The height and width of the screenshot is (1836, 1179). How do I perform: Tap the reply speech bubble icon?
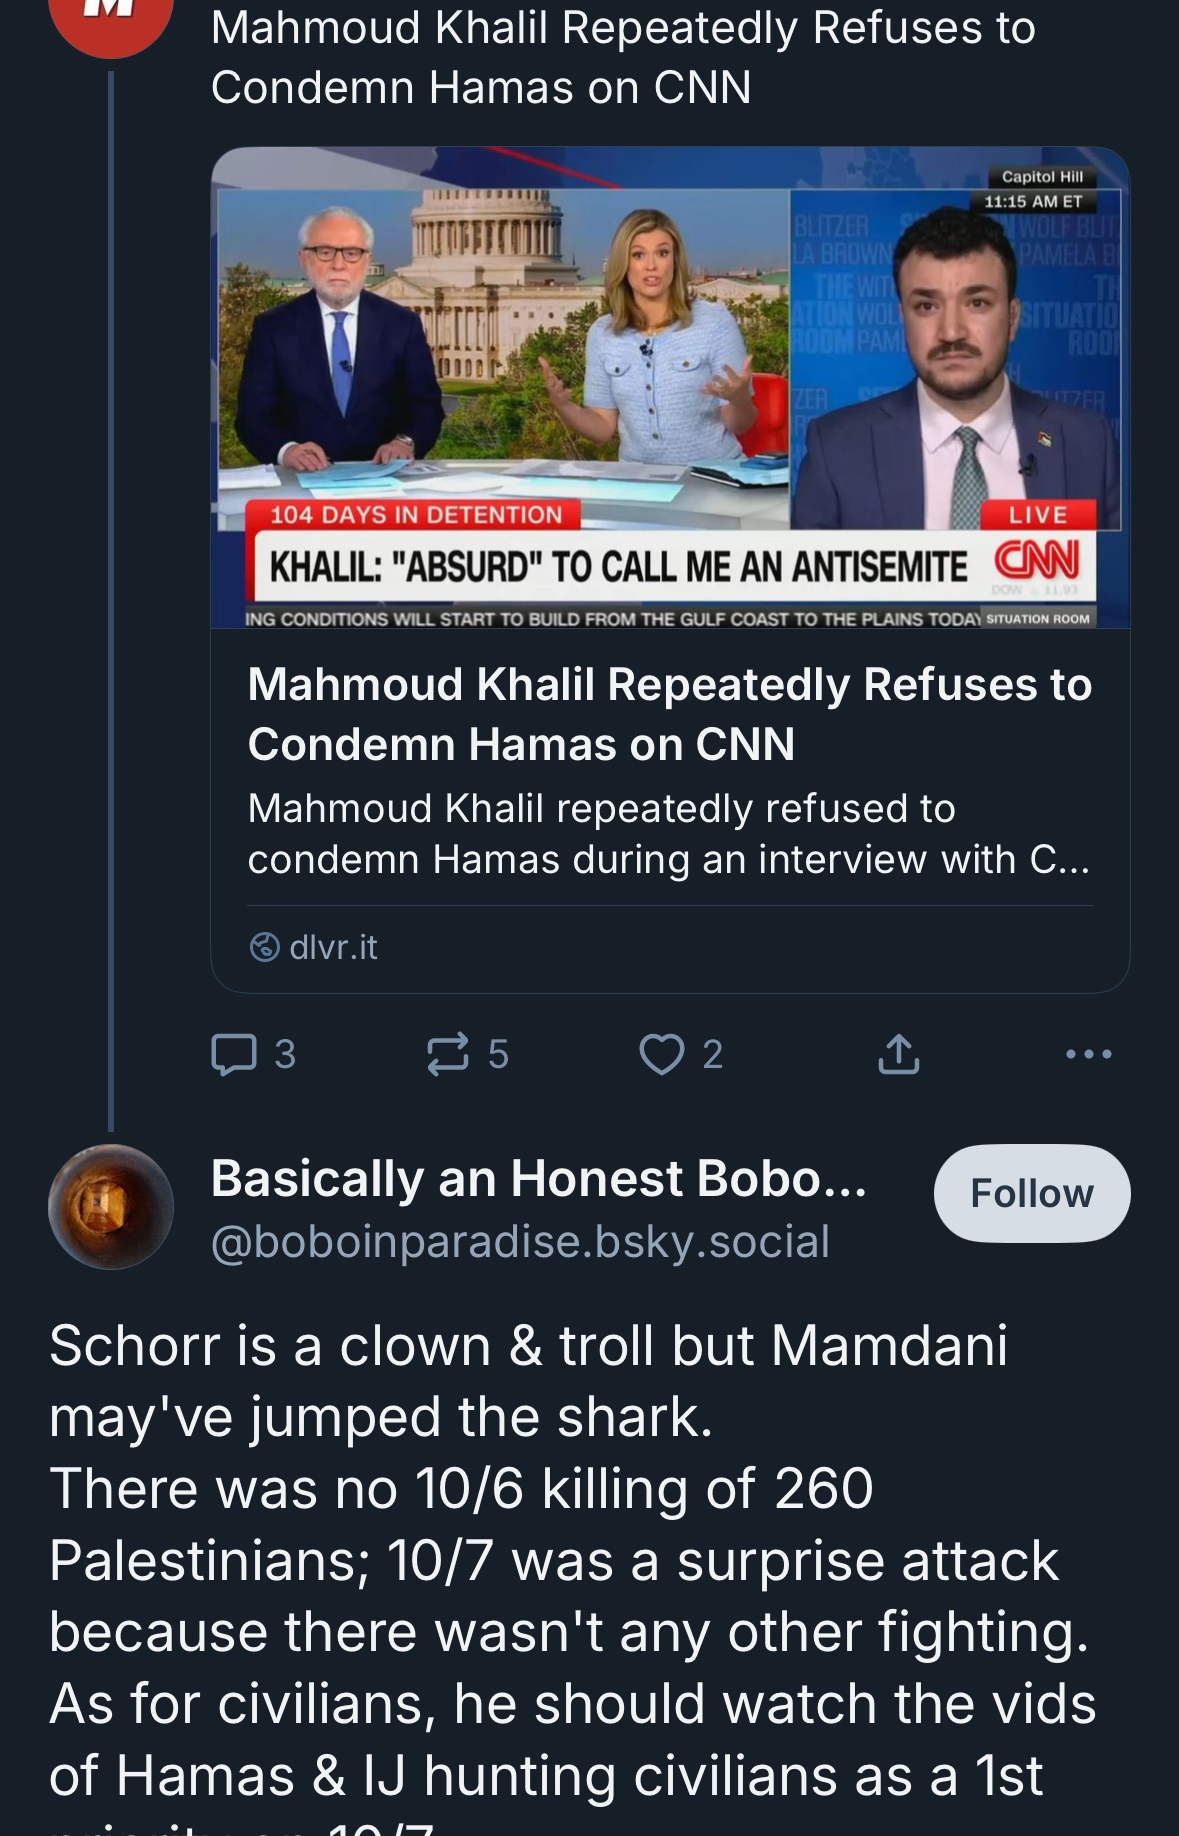(234, 1054)
